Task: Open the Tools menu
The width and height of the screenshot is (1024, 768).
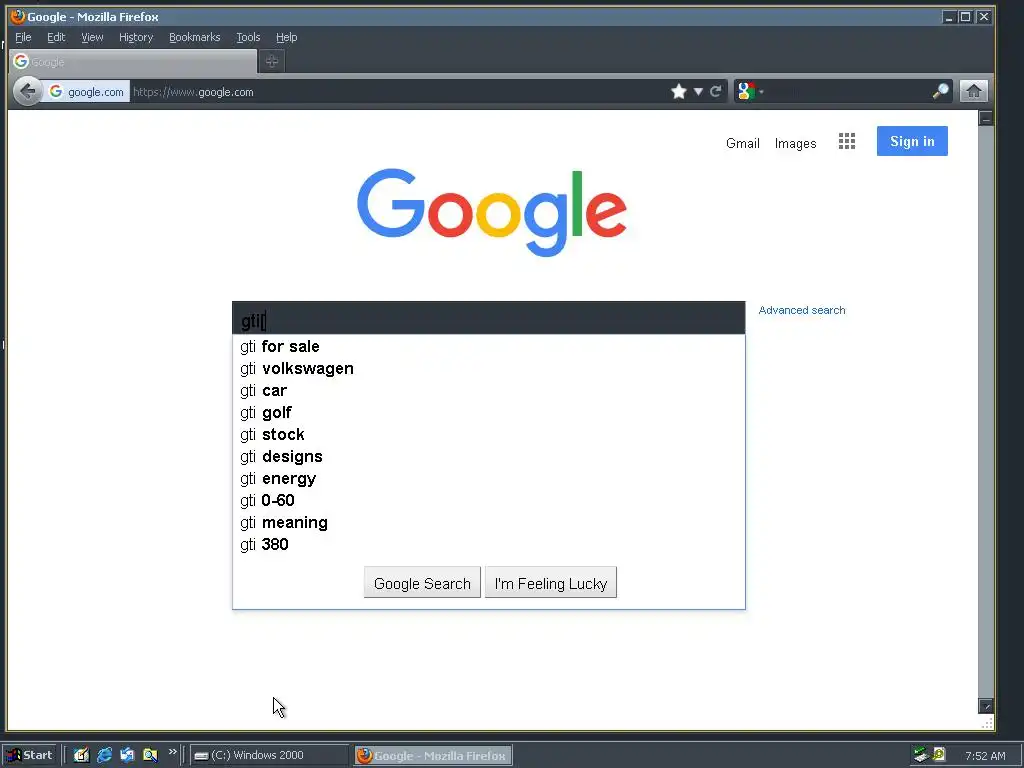Action: 248,37
